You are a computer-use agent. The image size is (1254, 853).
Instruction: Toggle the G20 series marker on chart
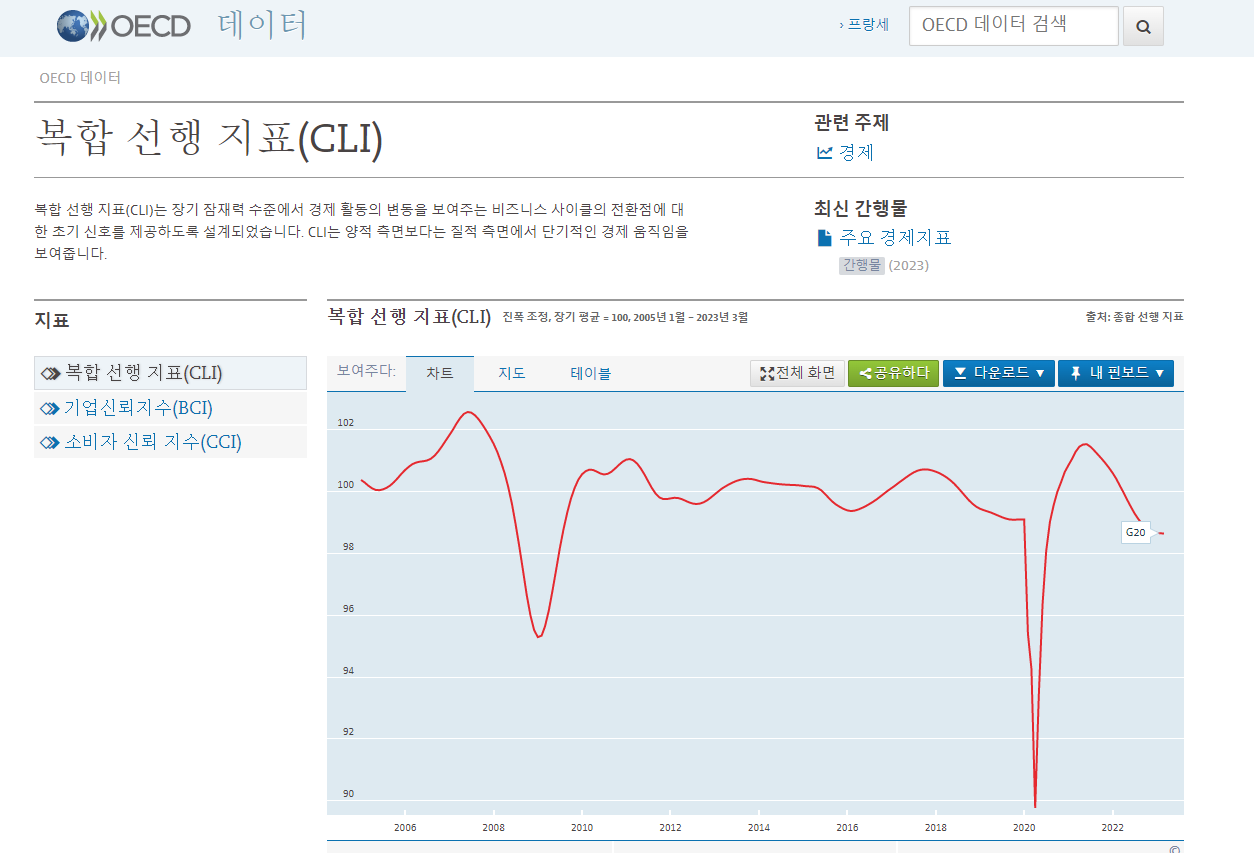[1136, 532]
